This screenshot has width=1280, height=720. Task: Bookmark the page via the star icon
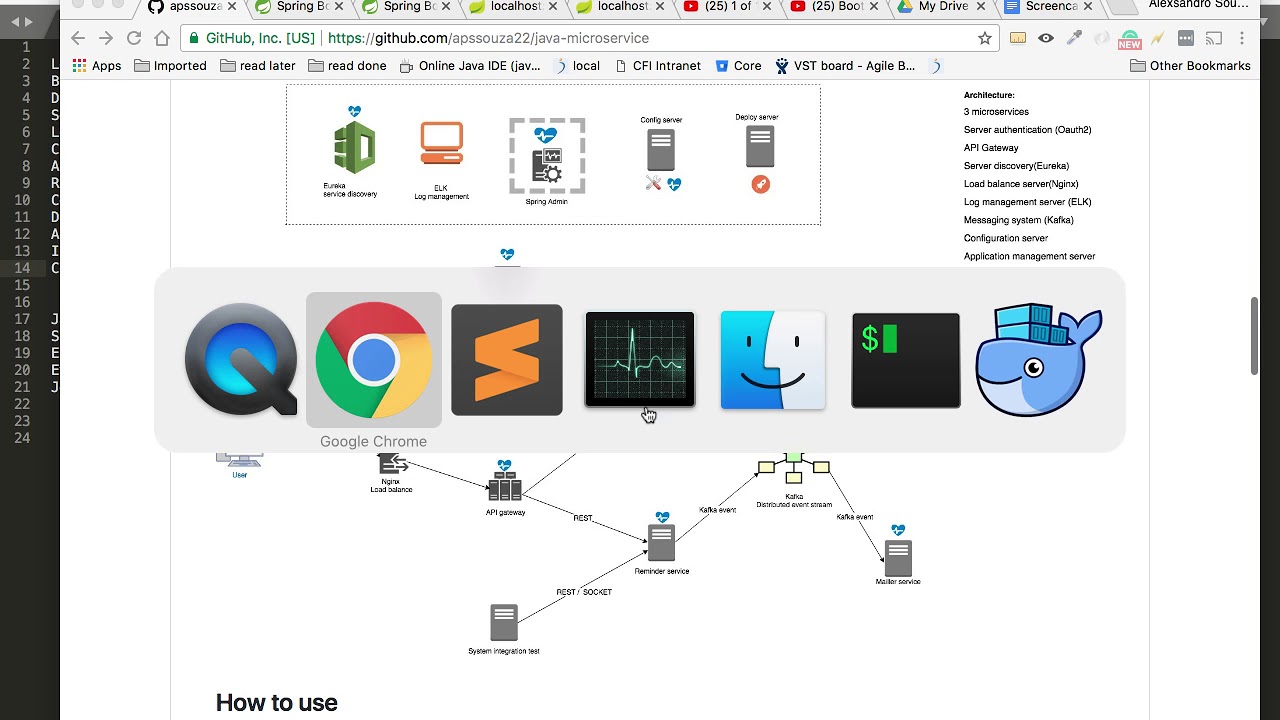tap(985, 38)
